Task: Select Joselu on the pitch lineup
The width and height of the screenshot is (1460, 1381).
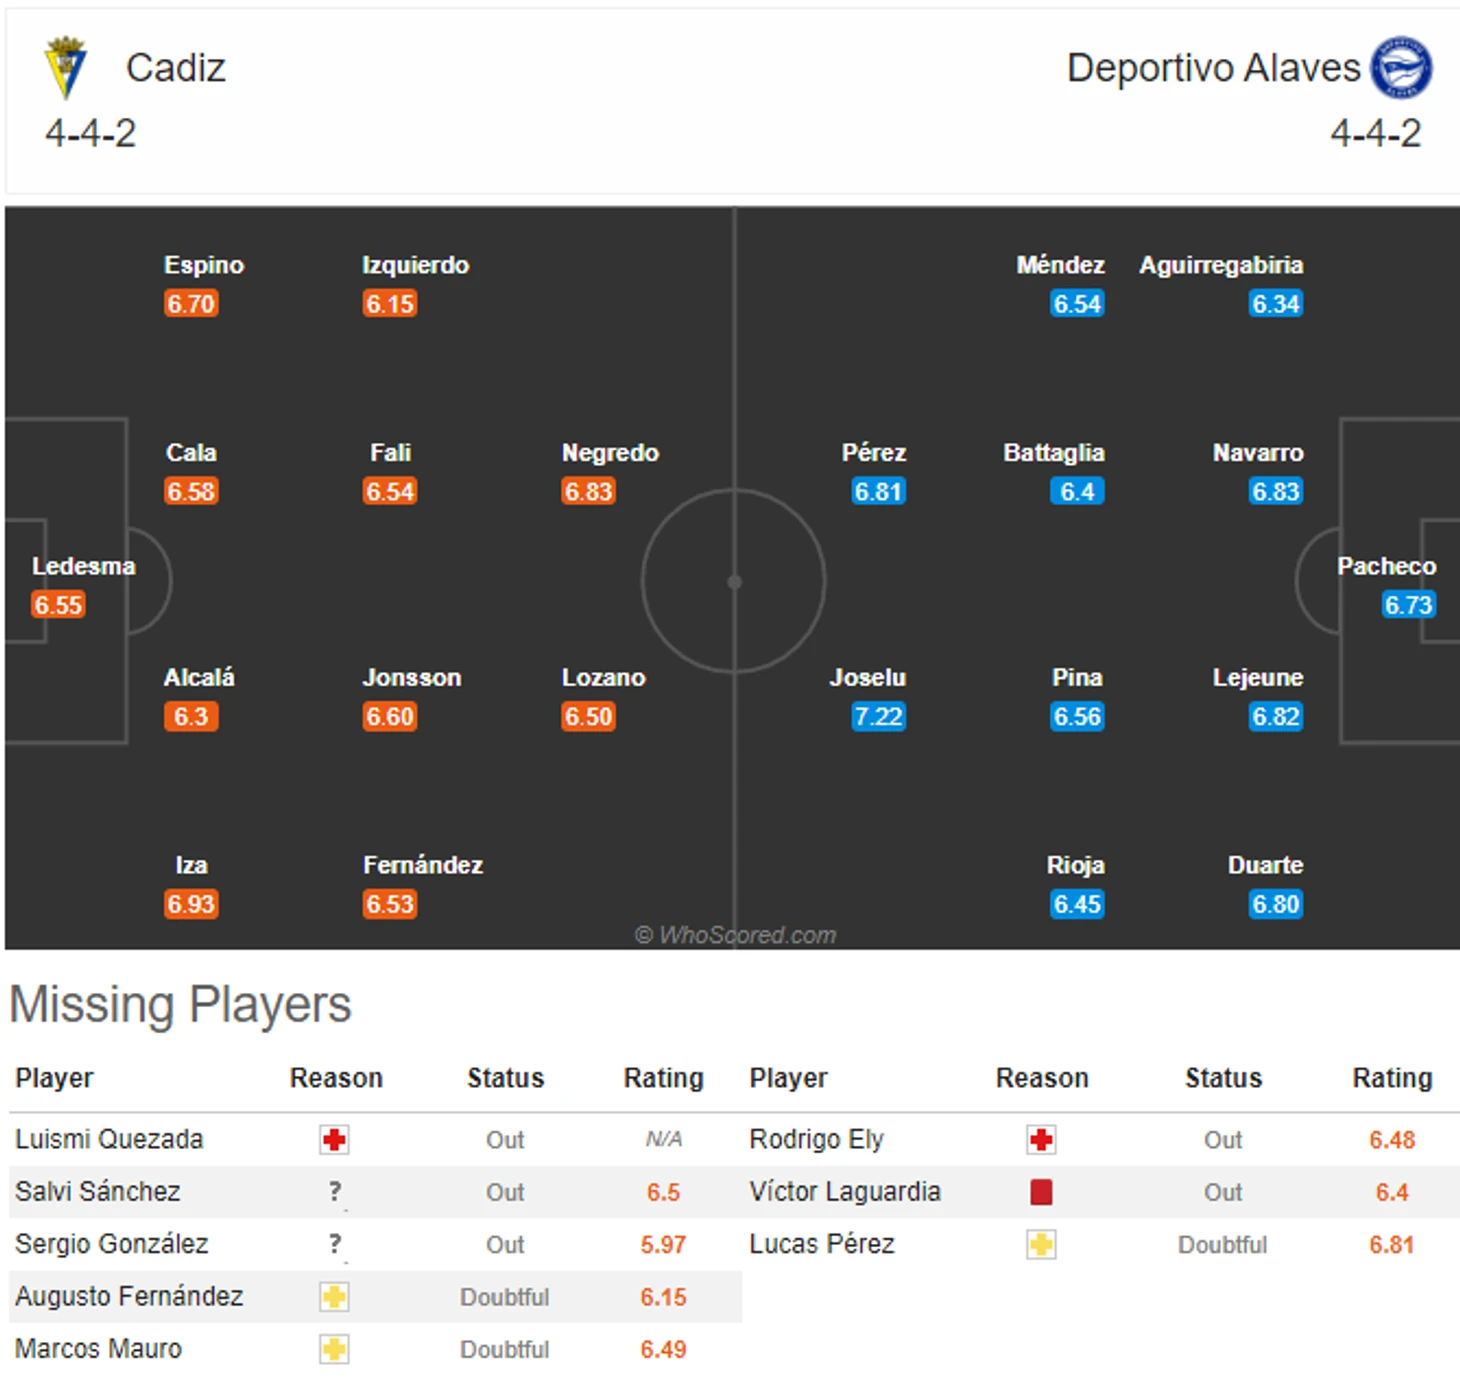Action: coord(867,678)
